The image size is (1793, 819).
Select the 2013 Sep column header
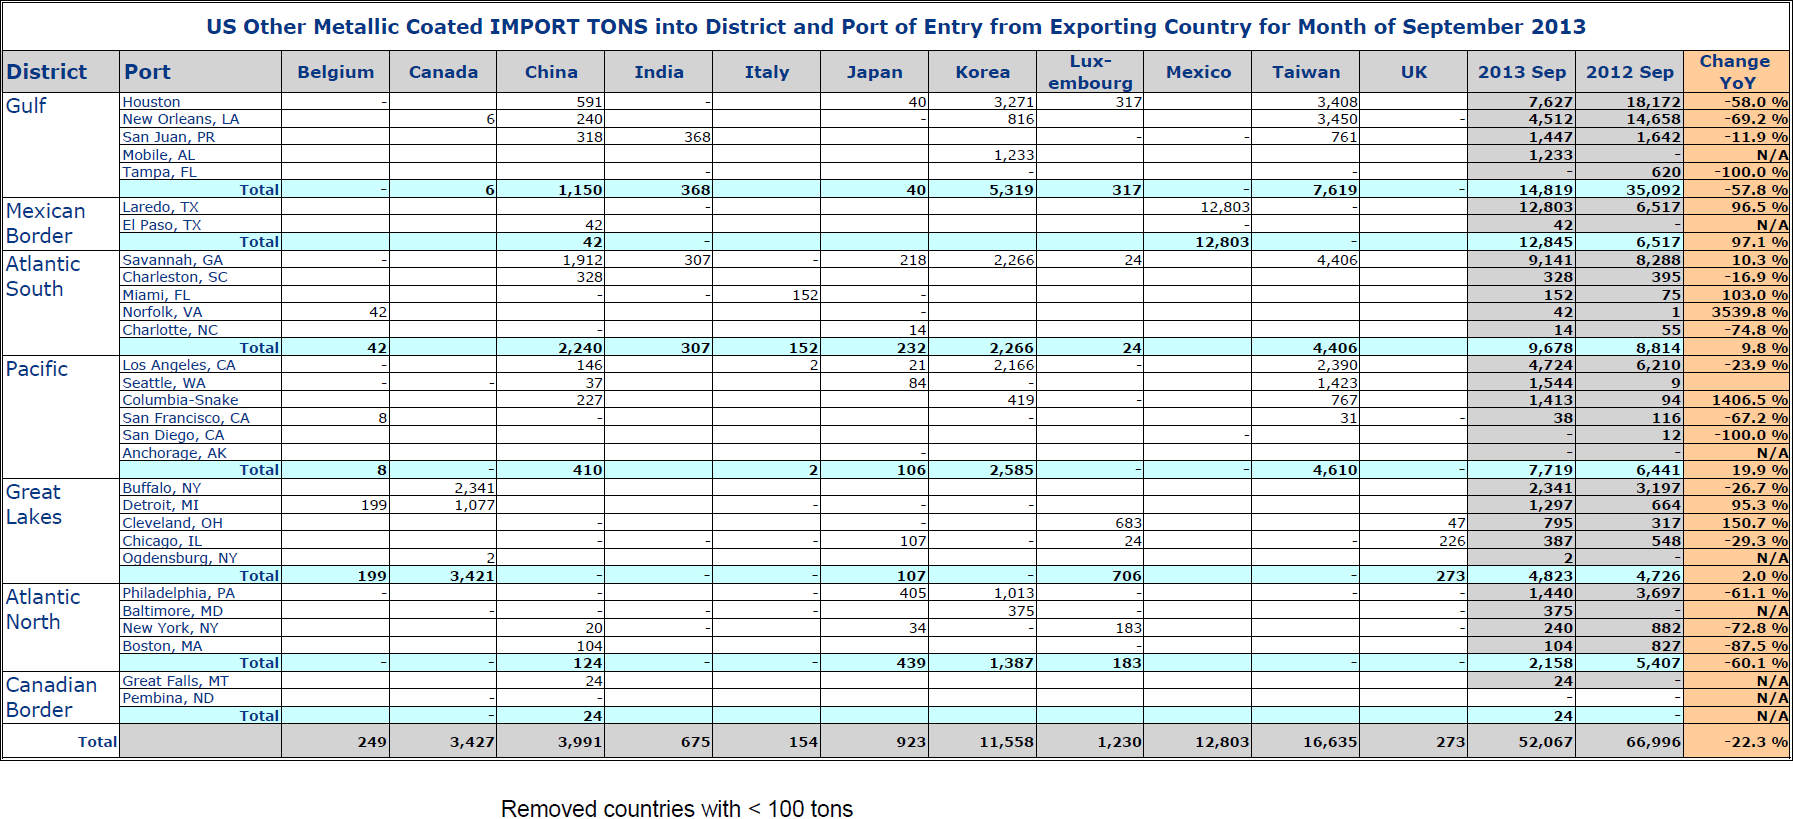1521,72
